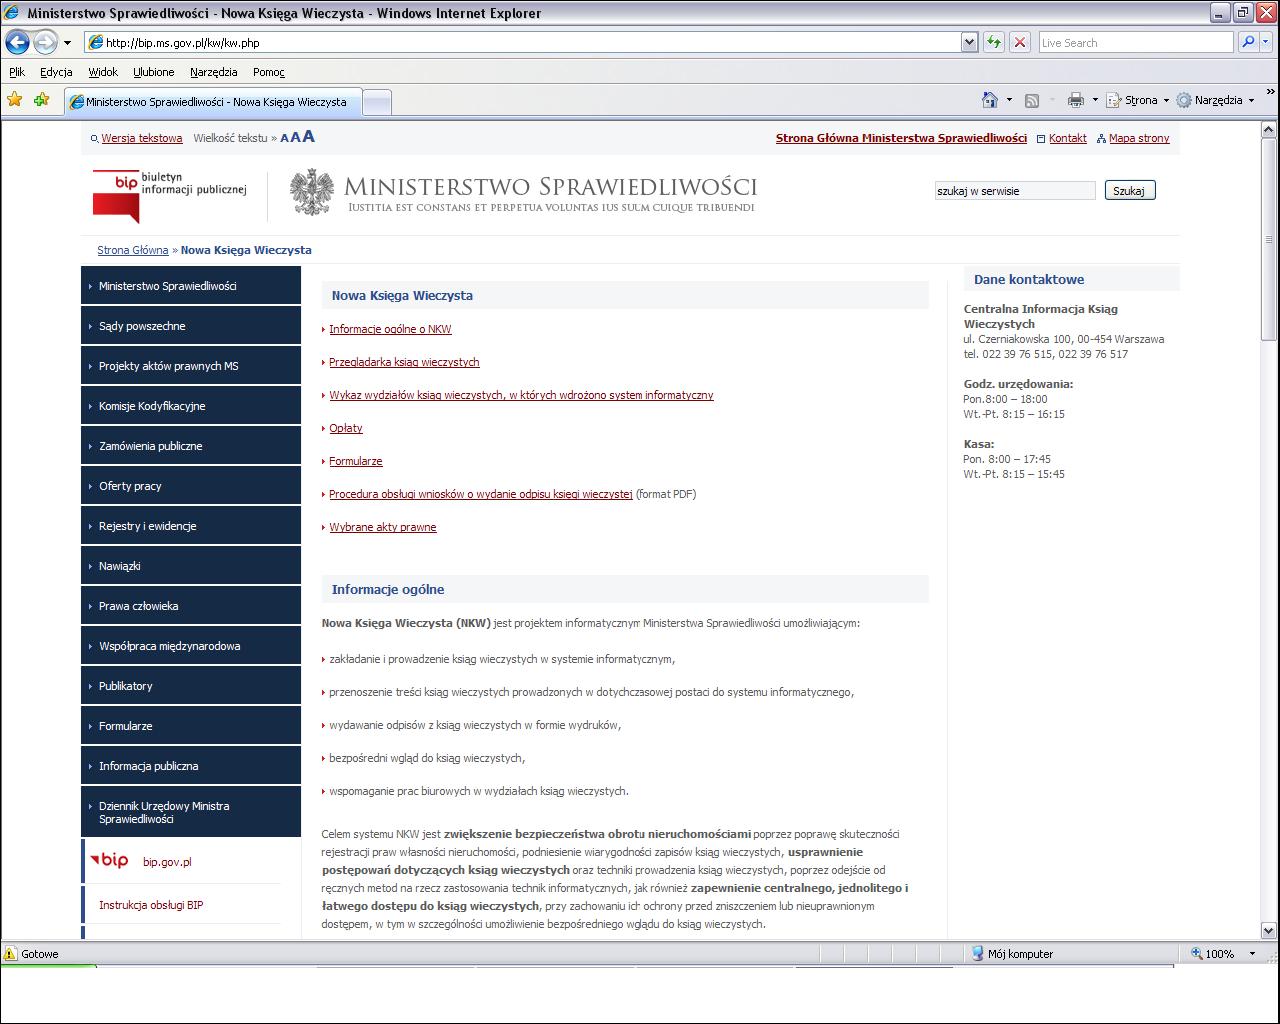Open Publikatory sidebar item

[x=191, y=686]
